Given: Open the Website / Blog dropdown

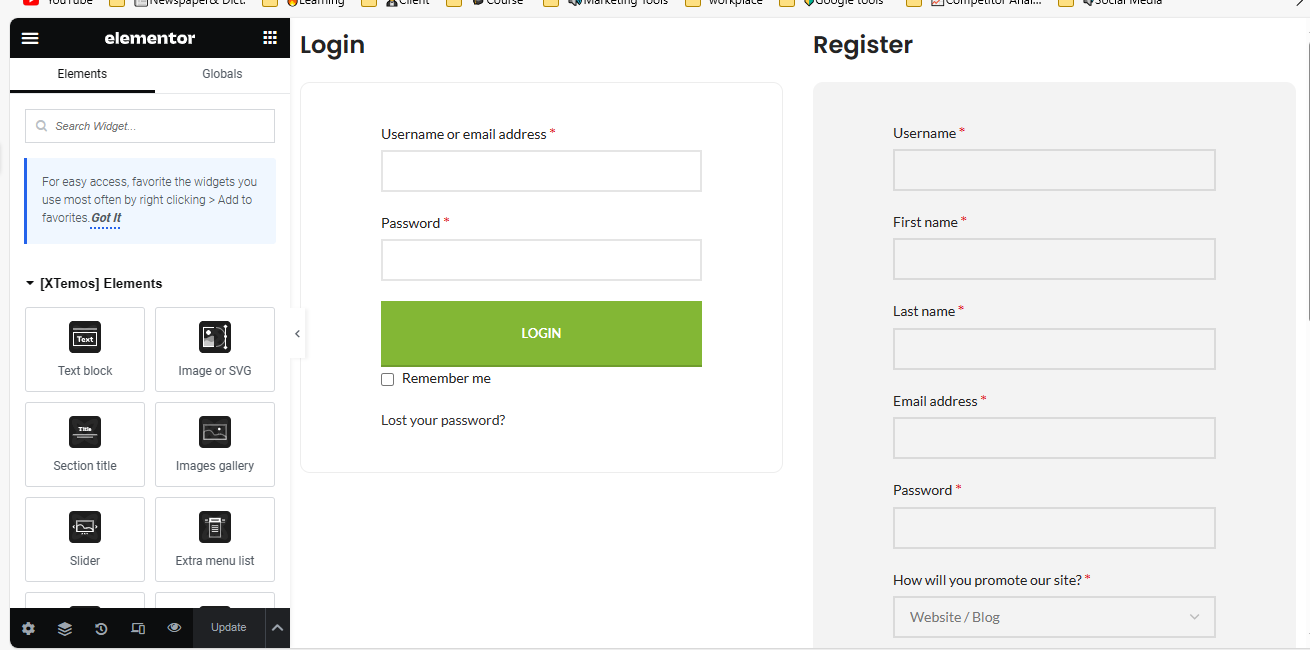Looking at the screenshot, I should (x=1054, y=617).
